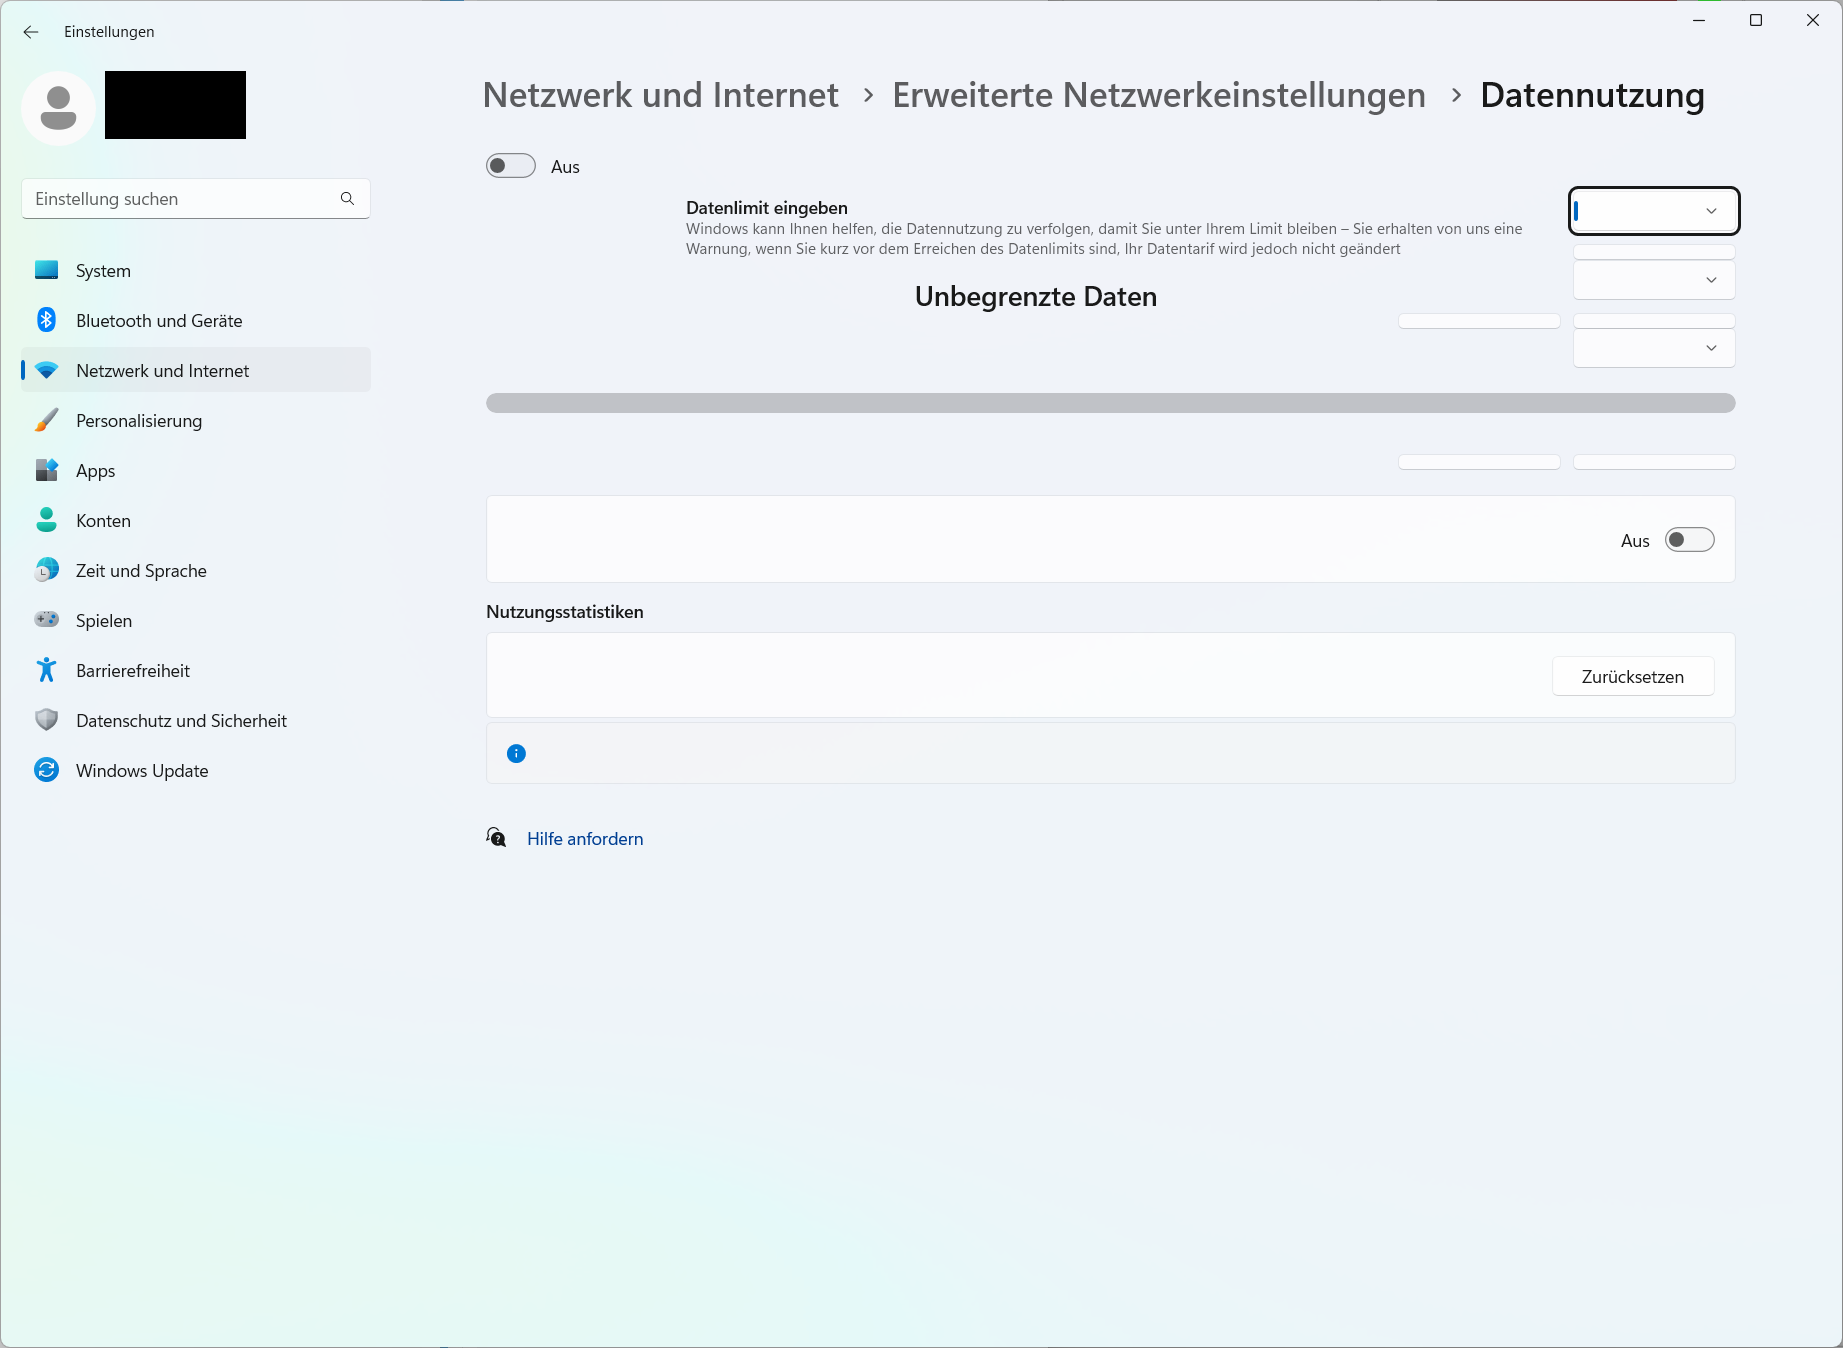Click the Hilfe anfordern help icon
Viewport: 1843px width, 1348px height.
coord(496,838)
